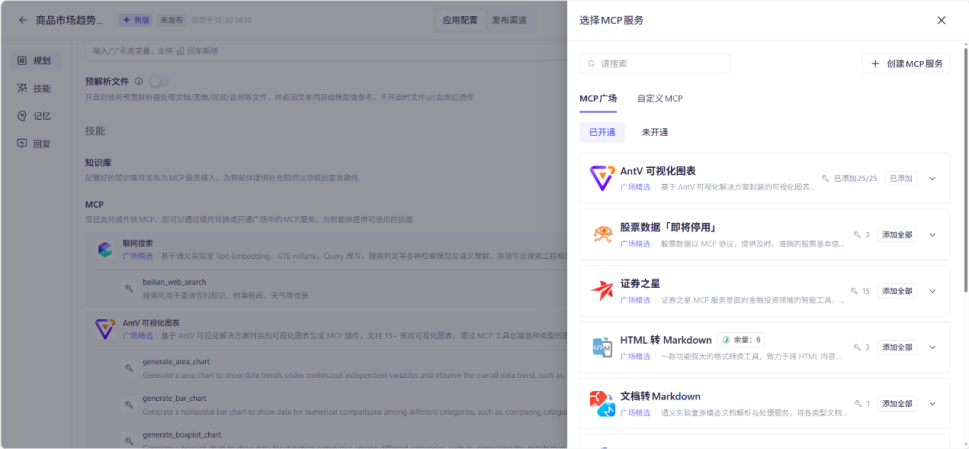Expand the 股票数据 card chevron

pyautogui.click(x=933, y=235)
